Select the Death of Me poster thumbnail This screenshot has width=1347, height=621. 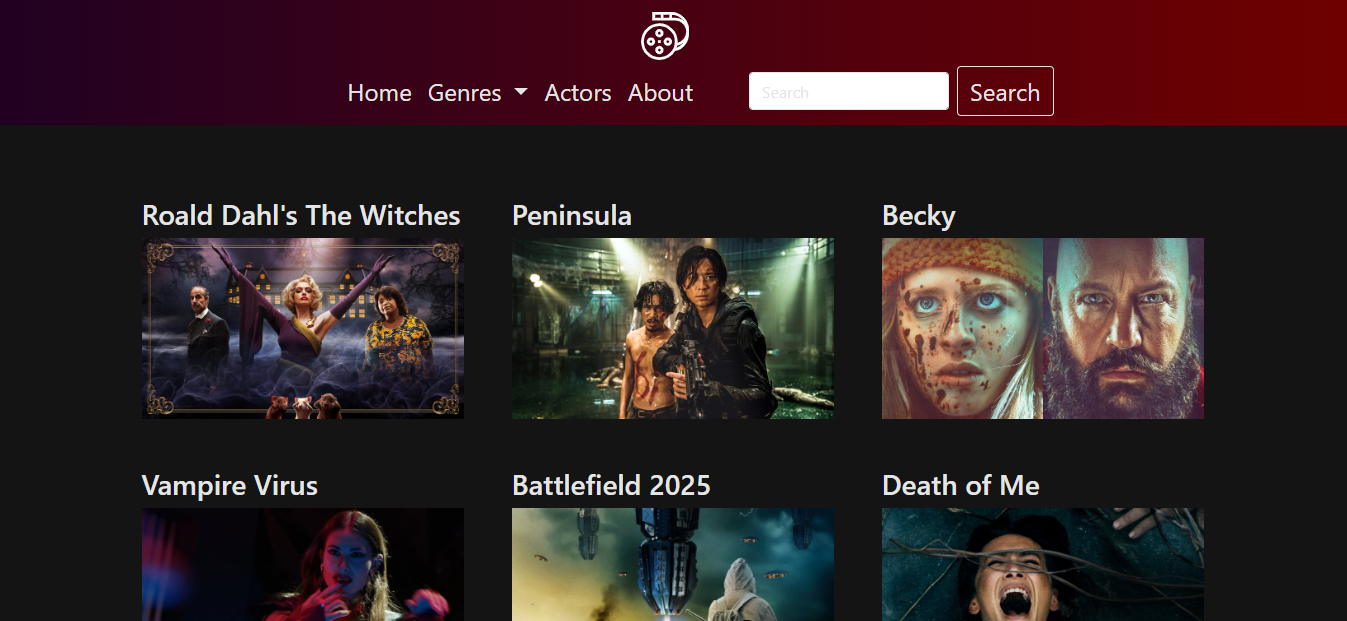click(1043, 564)
